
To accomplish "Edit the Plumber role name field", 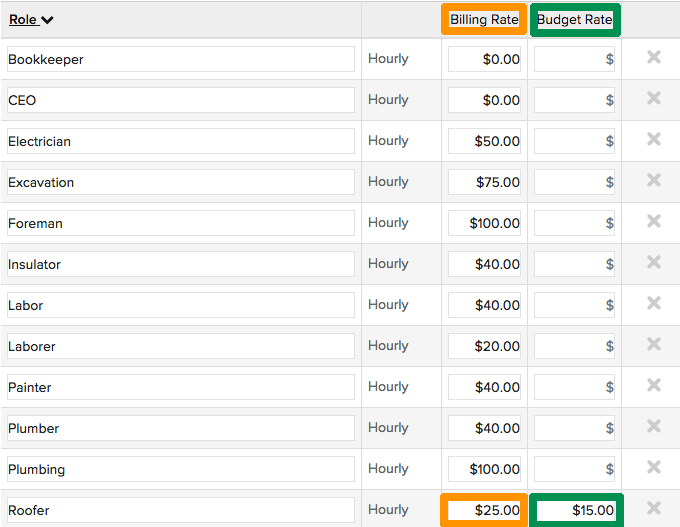I will click(181, 428).
